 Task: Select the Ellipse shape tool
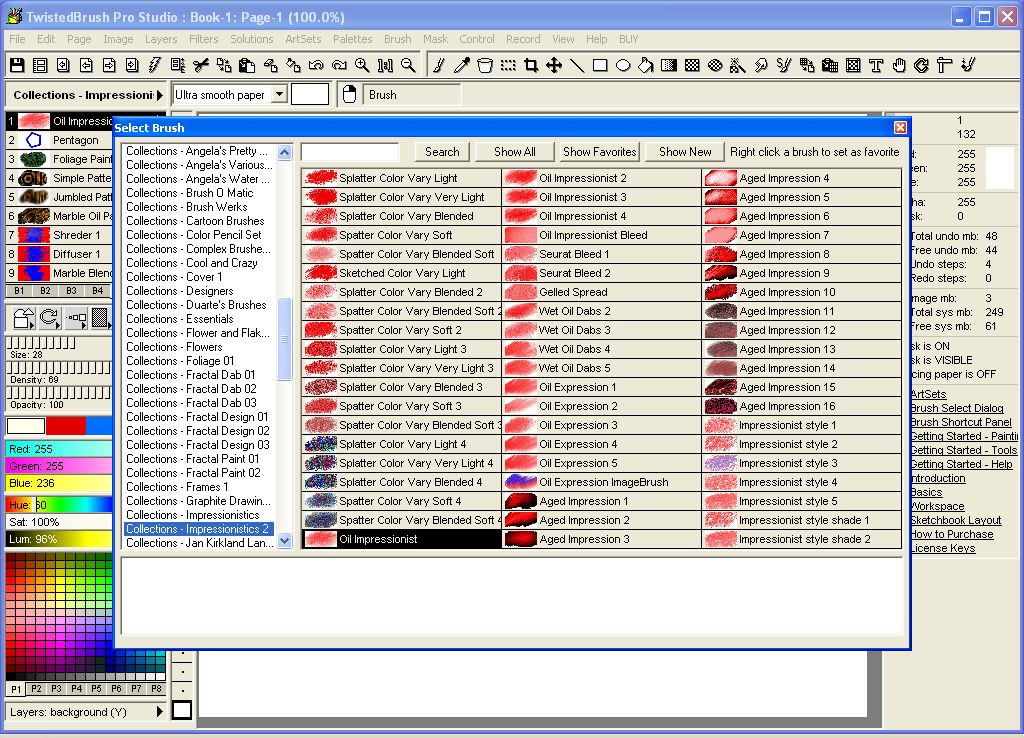coord(623,65)
